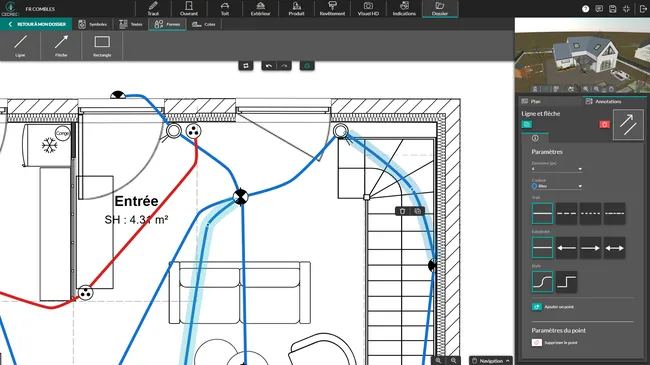Select the angular stepped line style

pyautogui.click(x=566, y=282)
